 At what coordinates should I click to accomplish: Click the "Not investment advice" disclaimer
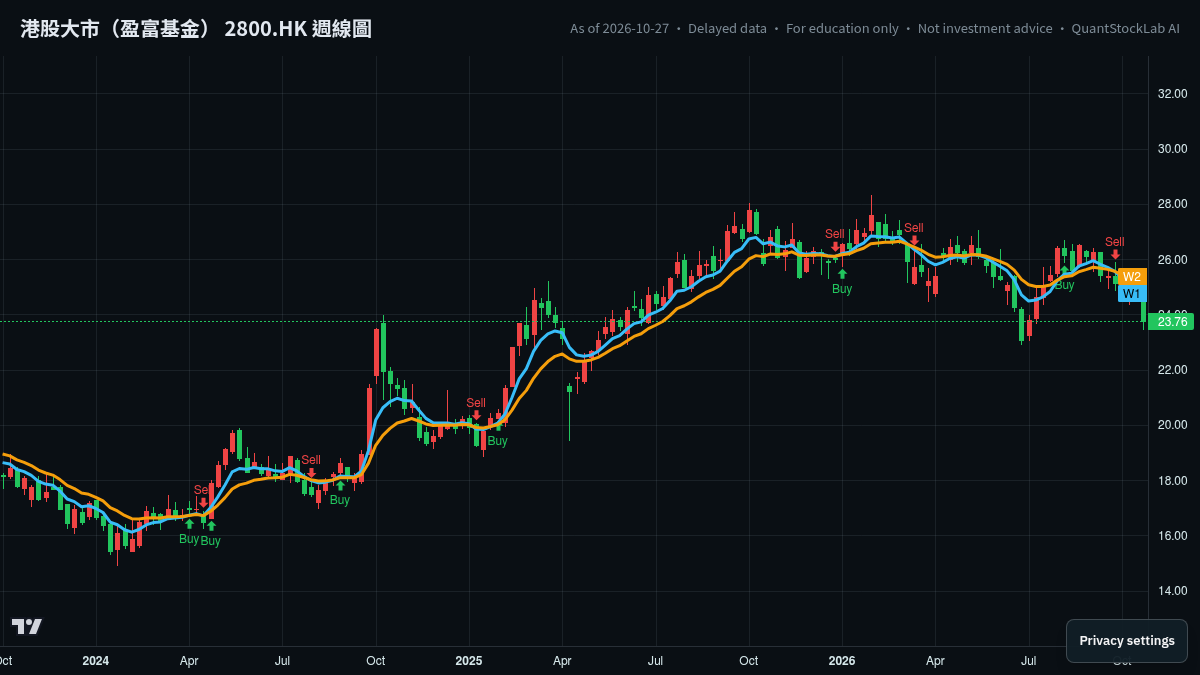[985, 28]
